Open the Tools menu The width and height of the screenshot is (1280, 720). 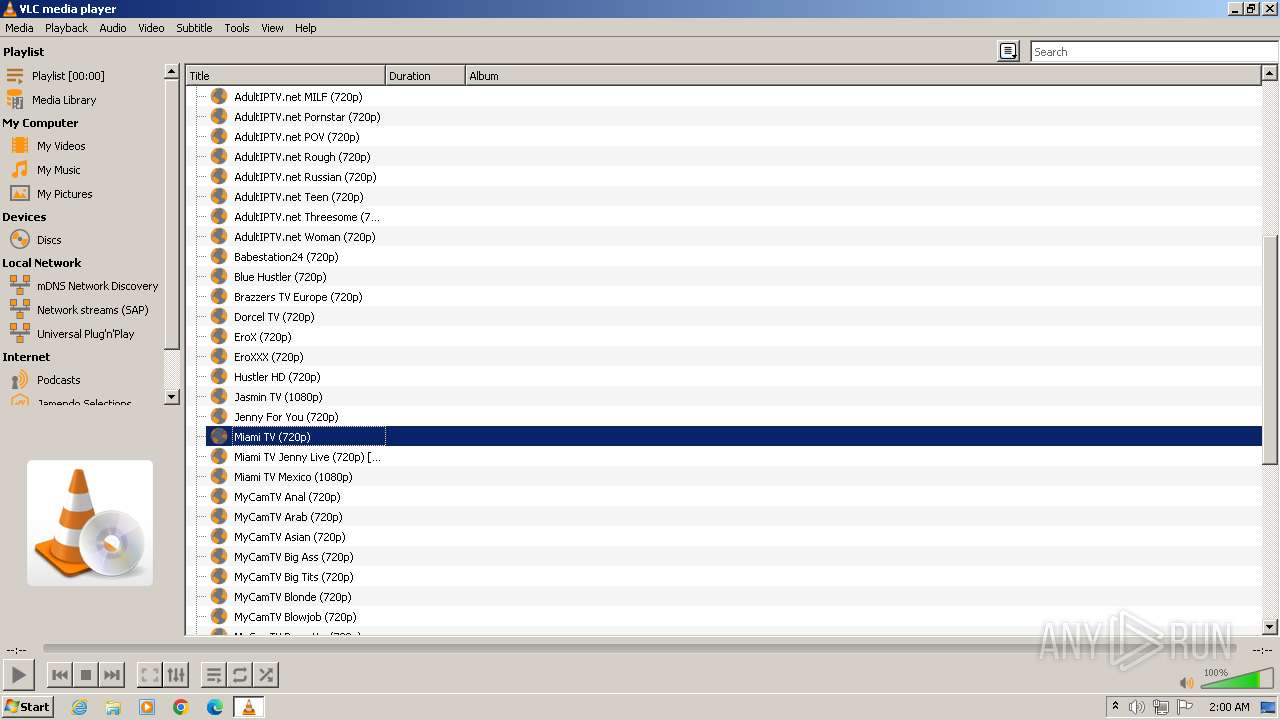(237, 28)
